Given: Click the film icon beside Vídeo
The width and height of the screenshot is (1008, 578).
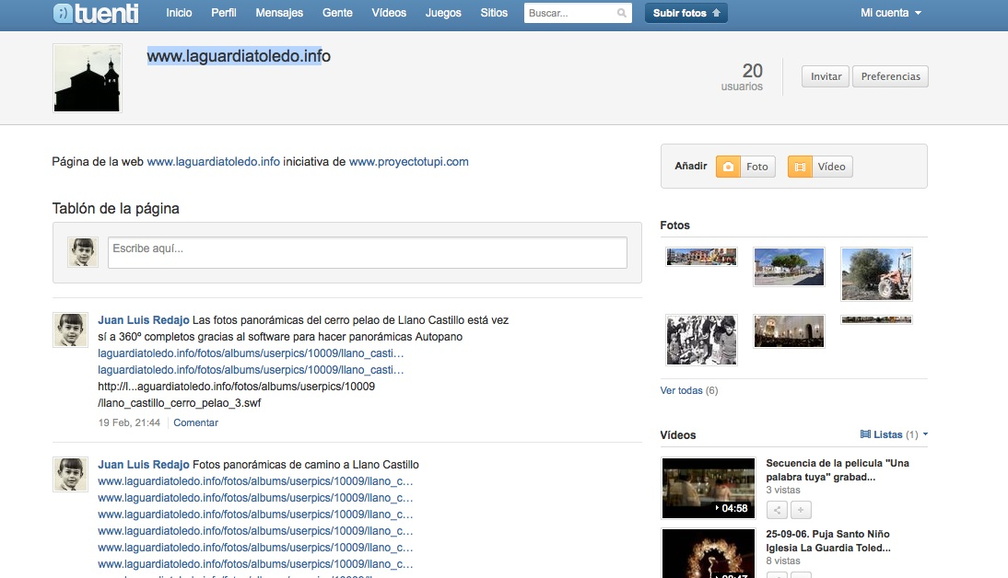Looking at the screenshot, I should [x=800, y=167].
